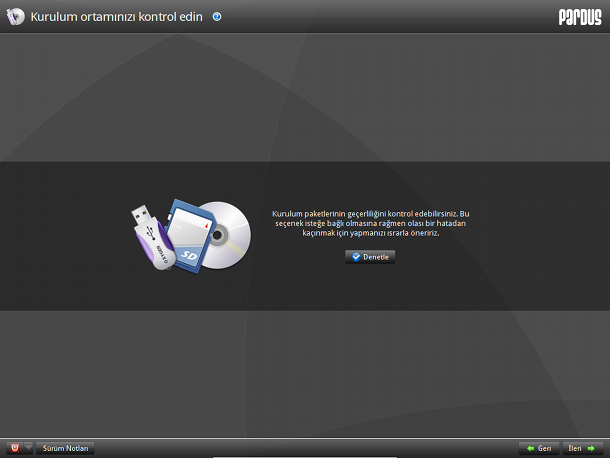Click the USB flash drive image
This screenshot has width=610, height=458.
tap(153, 237)
